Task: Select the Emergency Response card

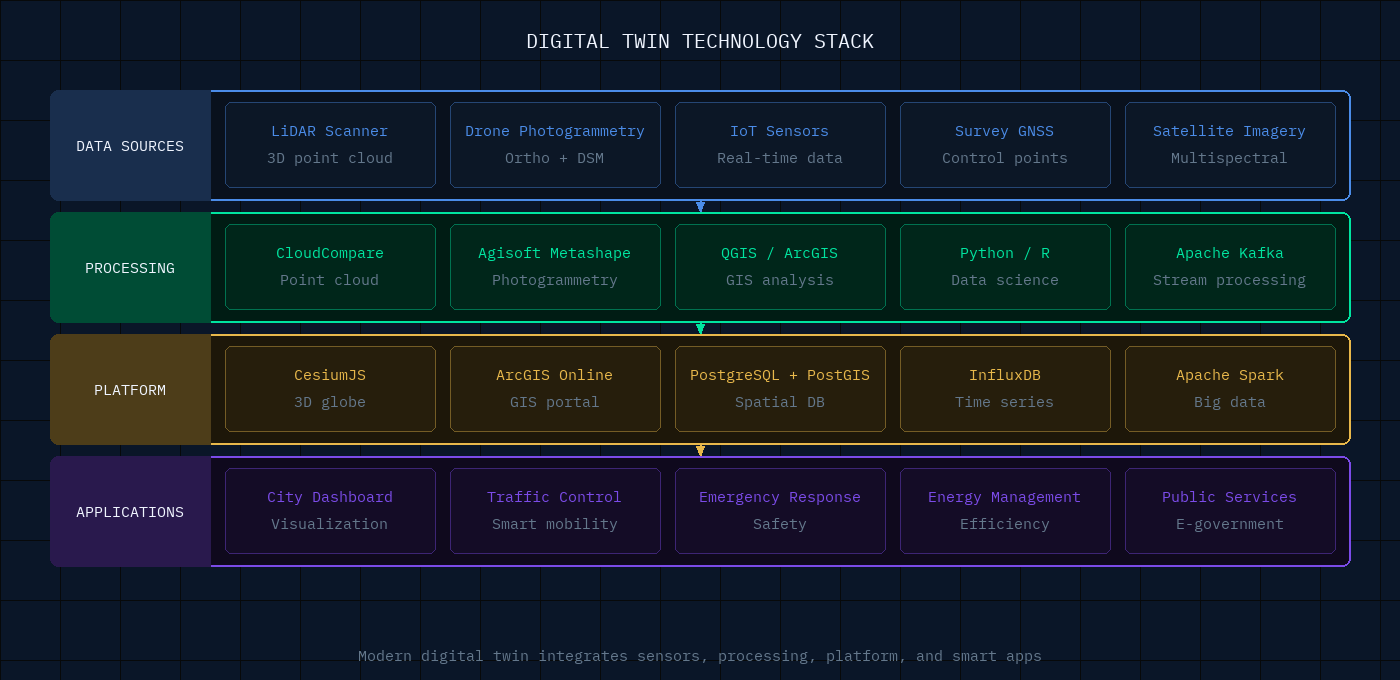Action: (780, 511)
